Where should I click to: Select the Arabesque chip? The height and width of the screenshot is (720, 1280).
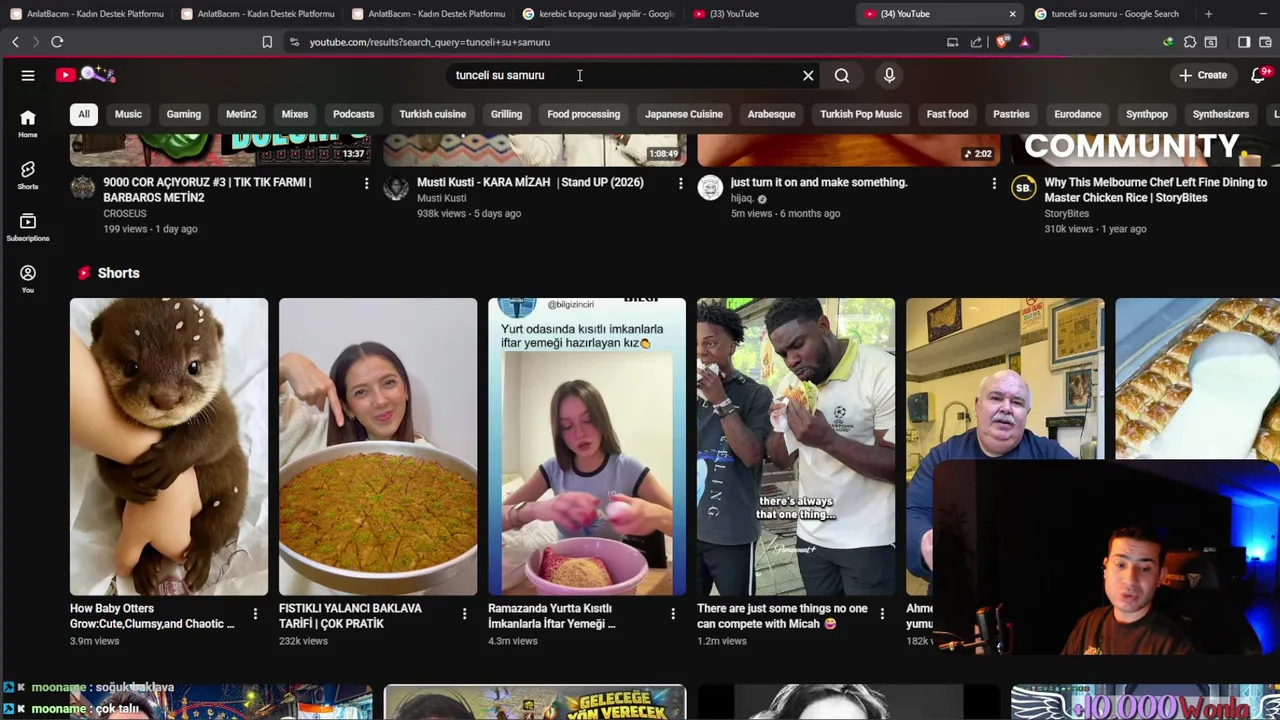point(771,114)
